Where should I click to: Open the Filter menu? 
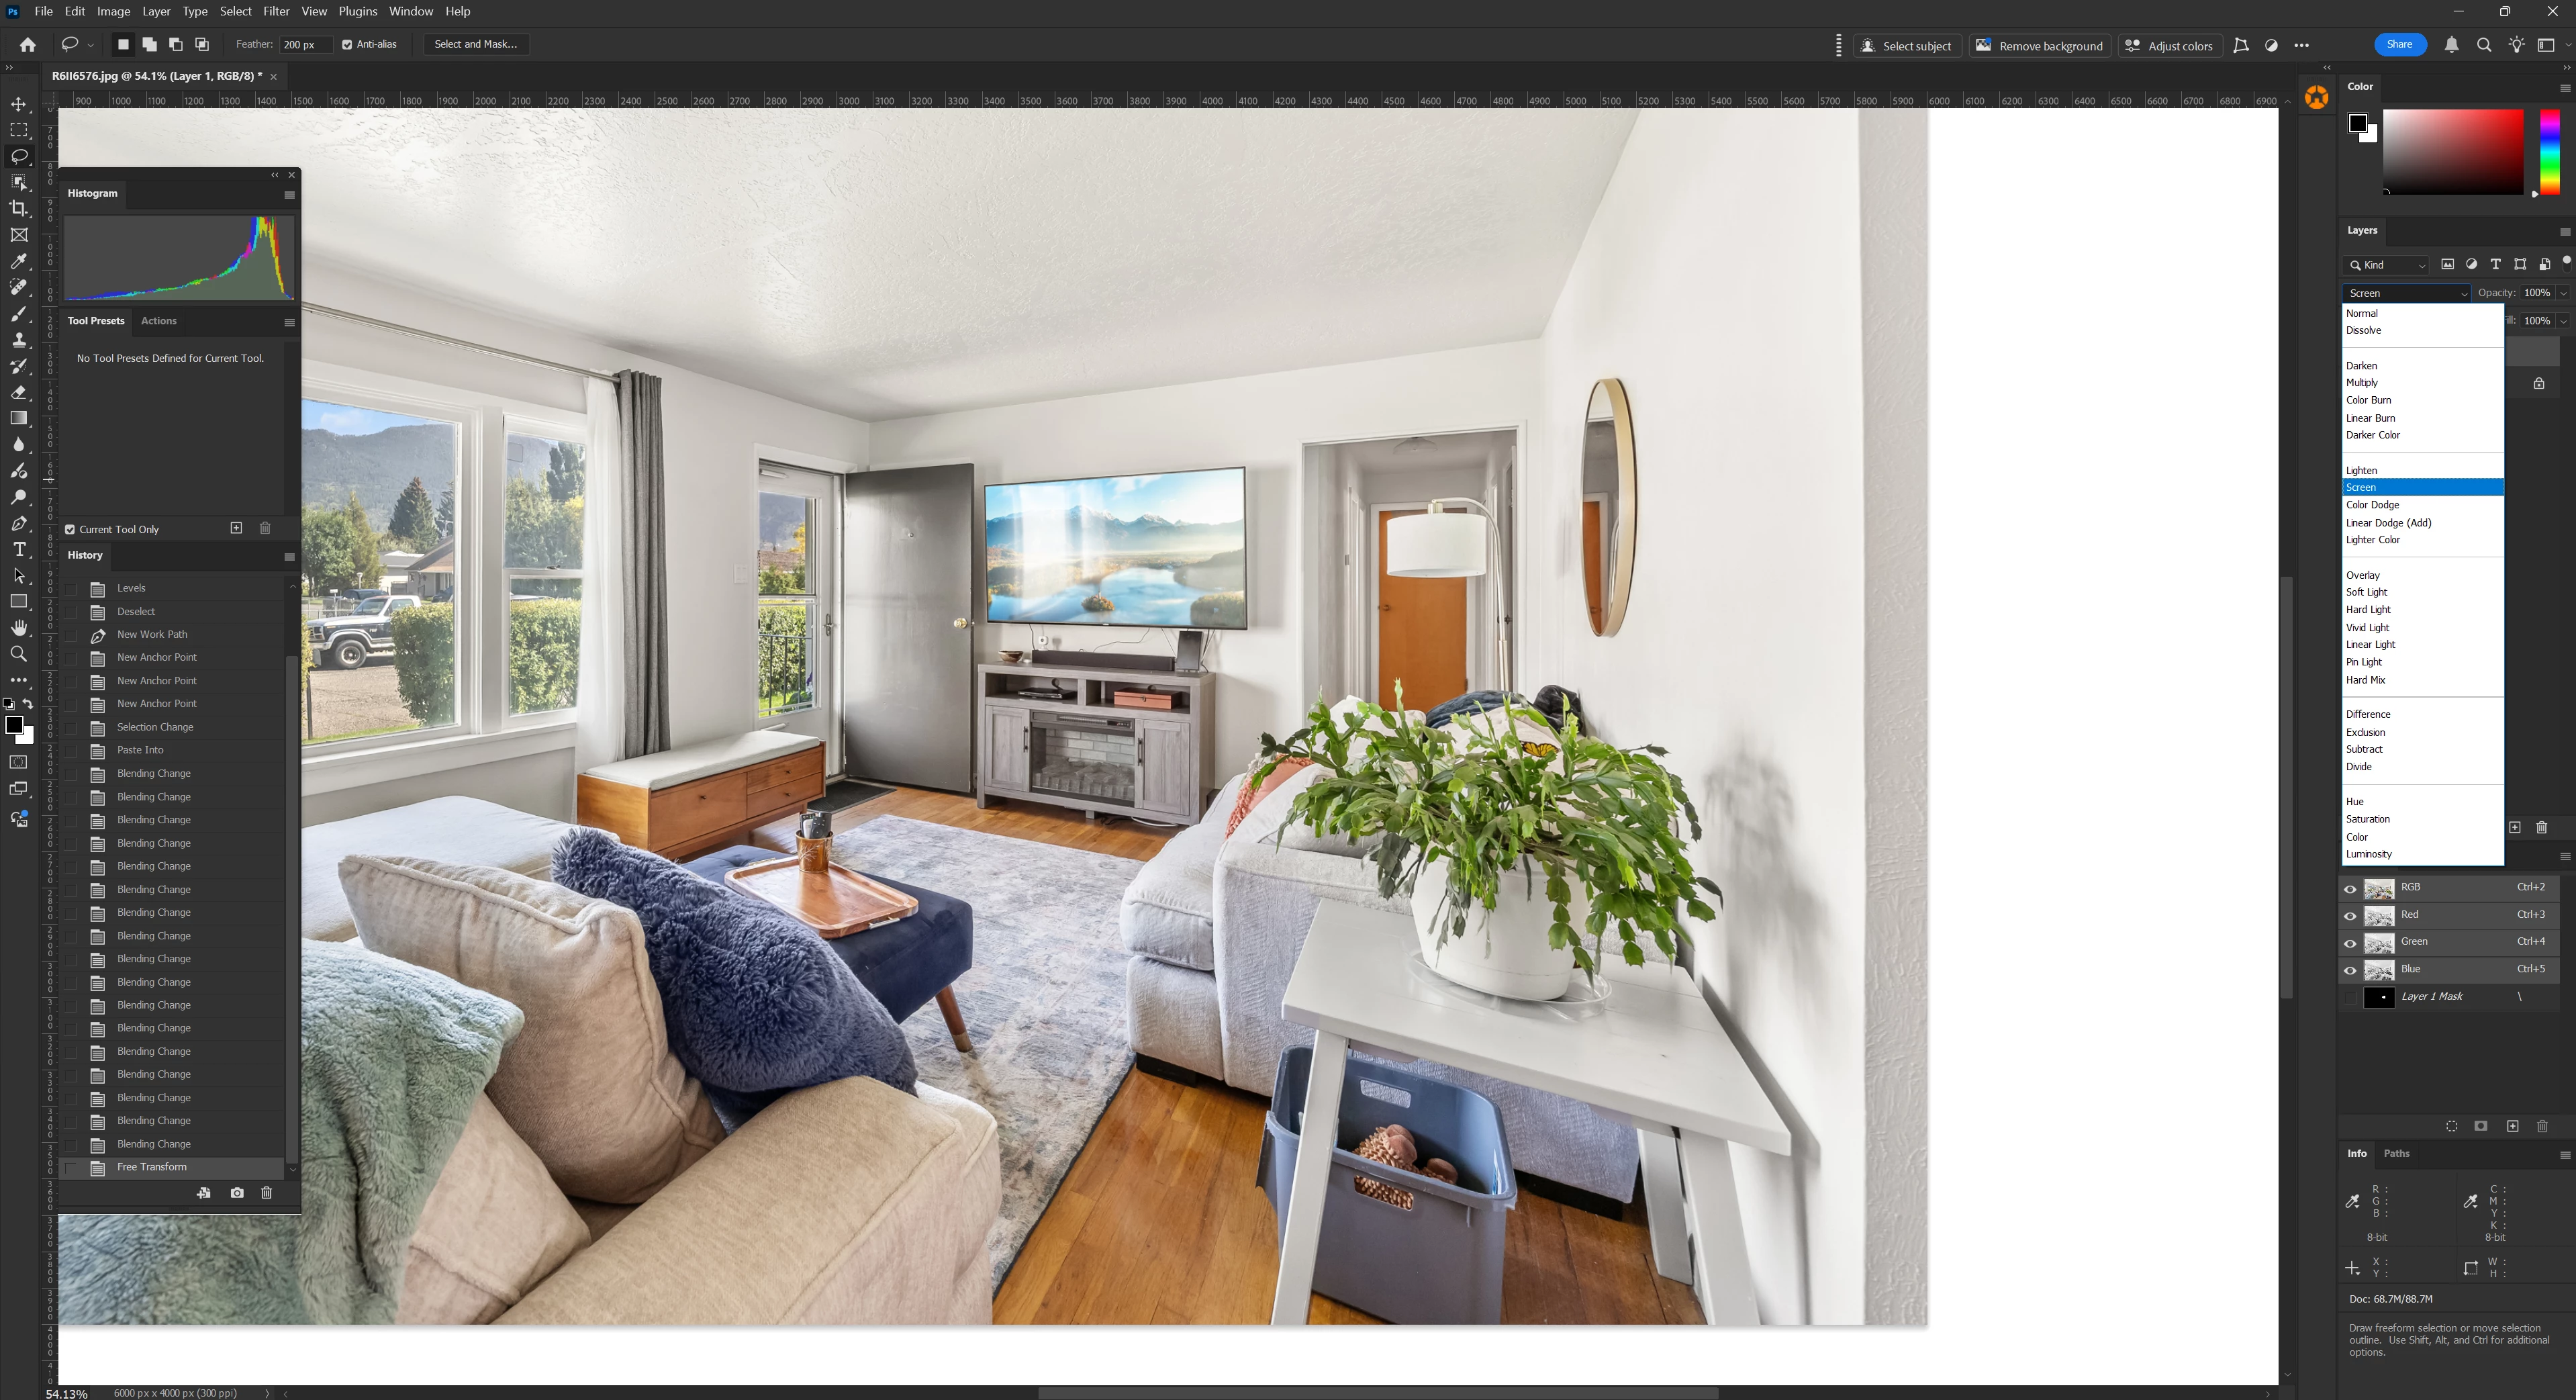(x=276, y=11)
